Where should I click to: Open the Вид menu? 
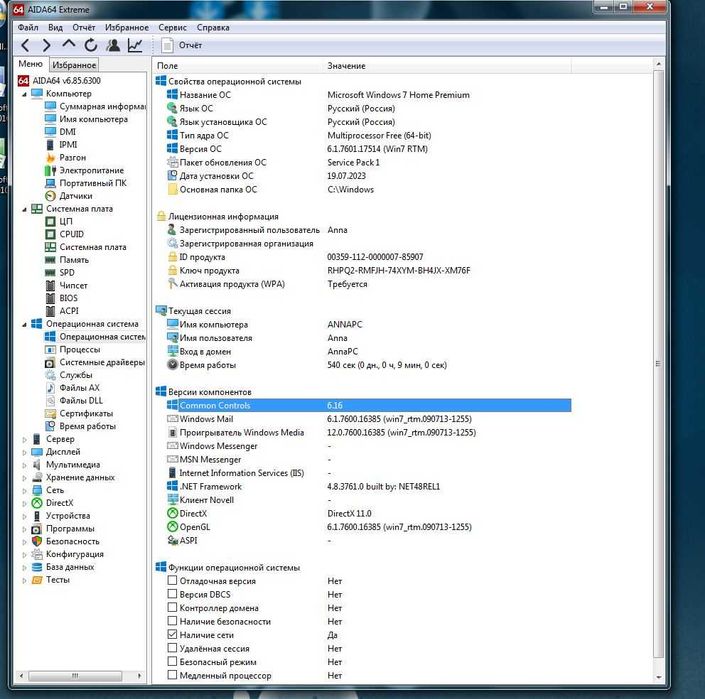coord(55,27)
